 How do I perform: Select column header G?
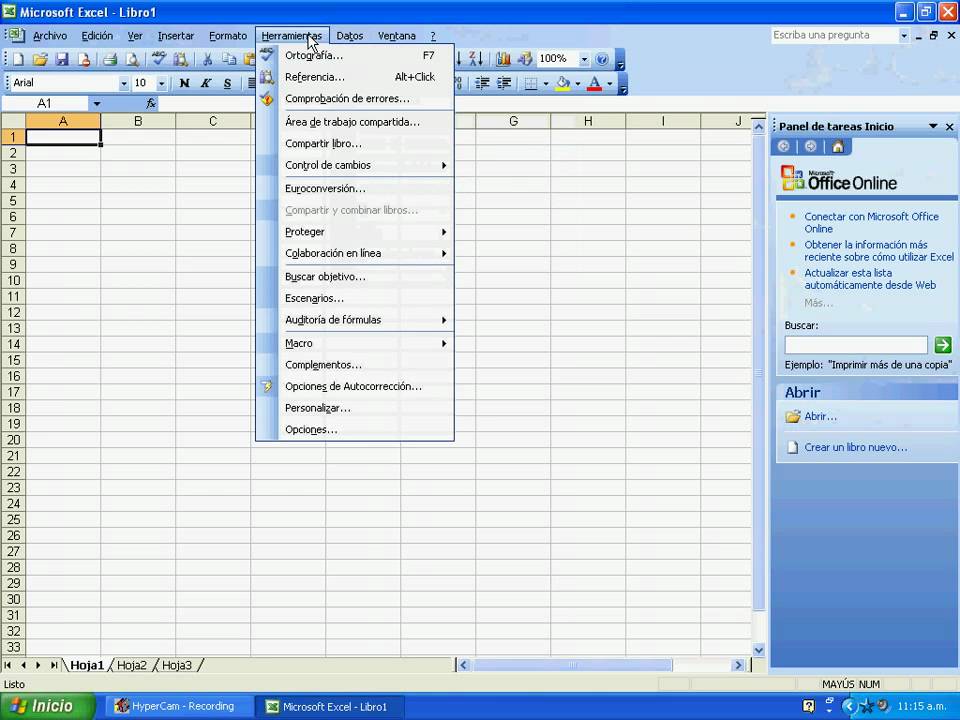(x=513, y=121)
